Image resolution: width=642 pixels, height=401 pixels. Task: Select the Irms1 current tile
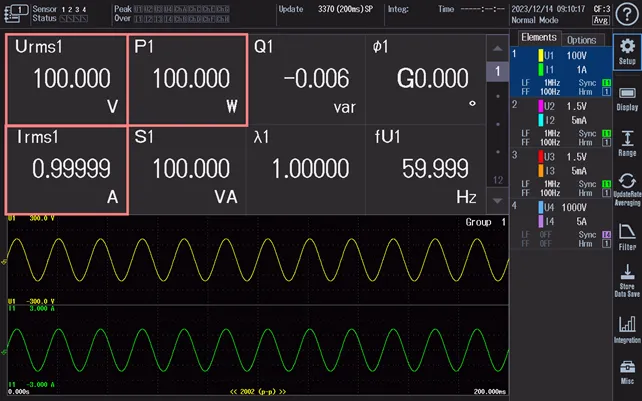point(66,170)
